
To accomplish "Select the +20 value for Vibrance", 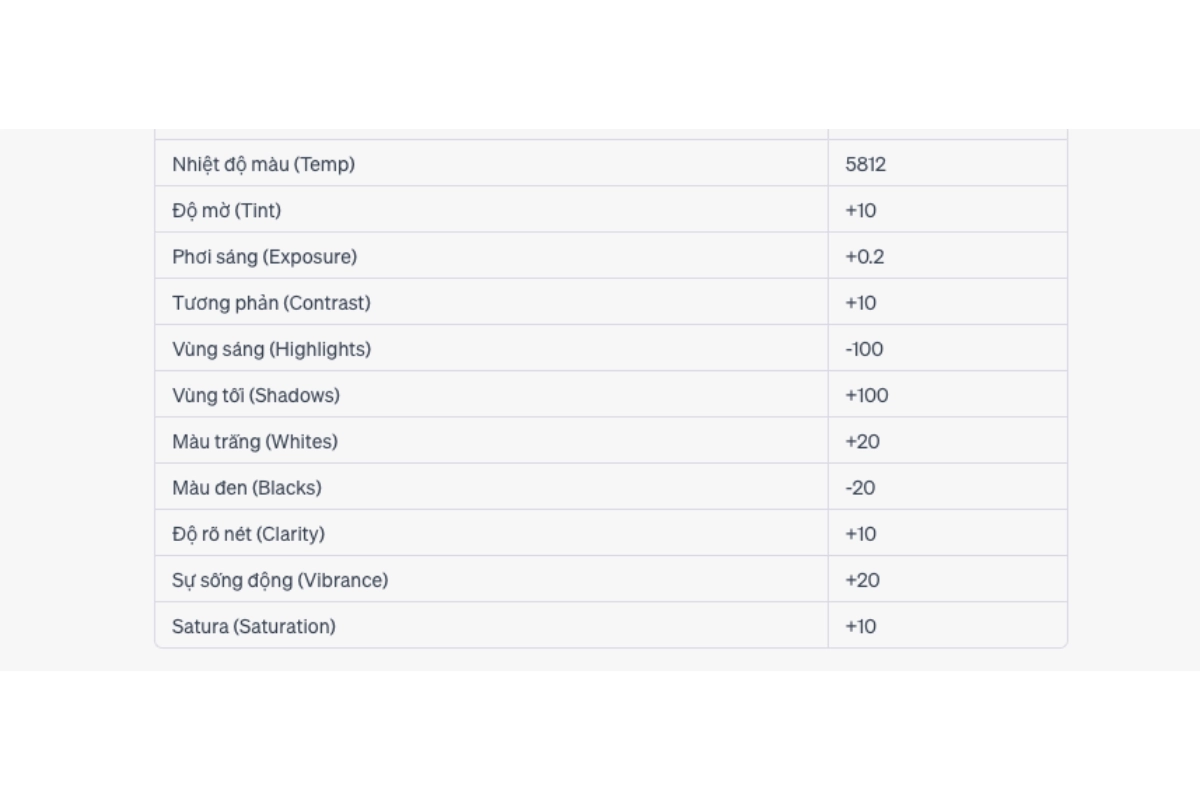I will pos(862,580).
